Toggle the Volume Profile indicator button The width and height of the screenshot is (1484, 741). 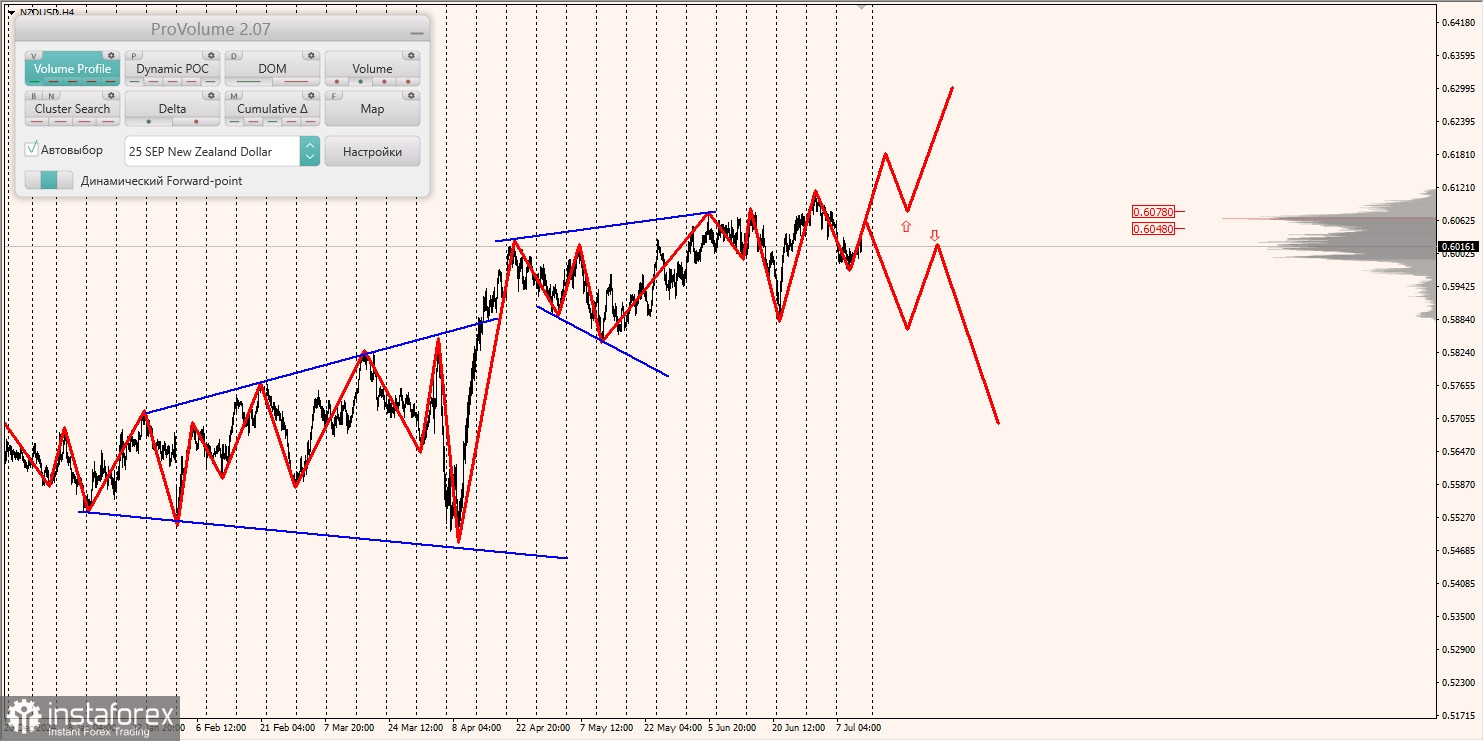72,68
